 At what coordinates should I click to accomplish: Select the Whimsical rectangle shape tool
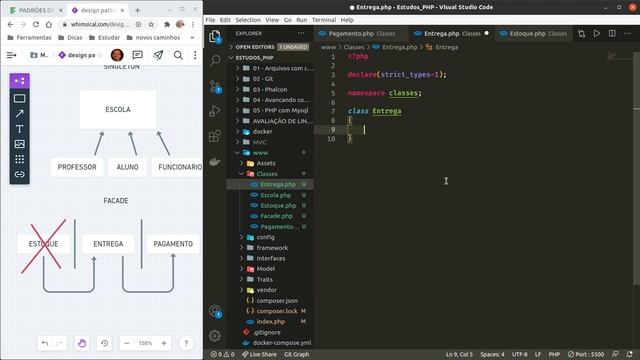(x=19, y=98)
